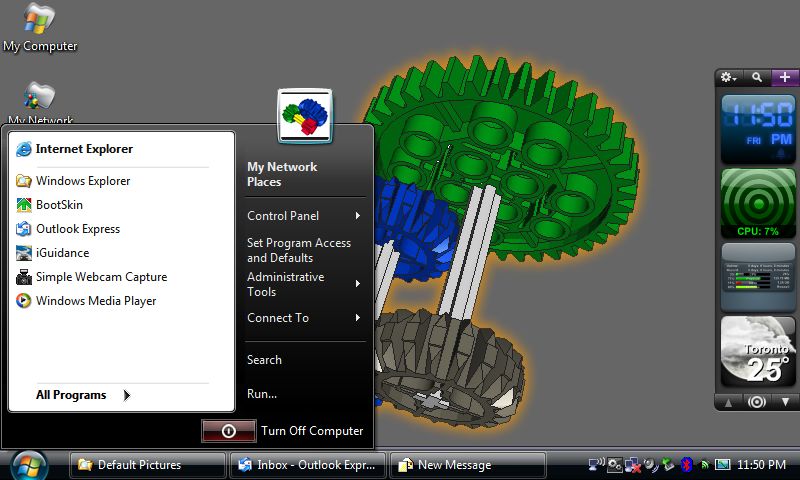Switch to Inbox - Outlook Express window
The image size is (800, 480).
308,465
